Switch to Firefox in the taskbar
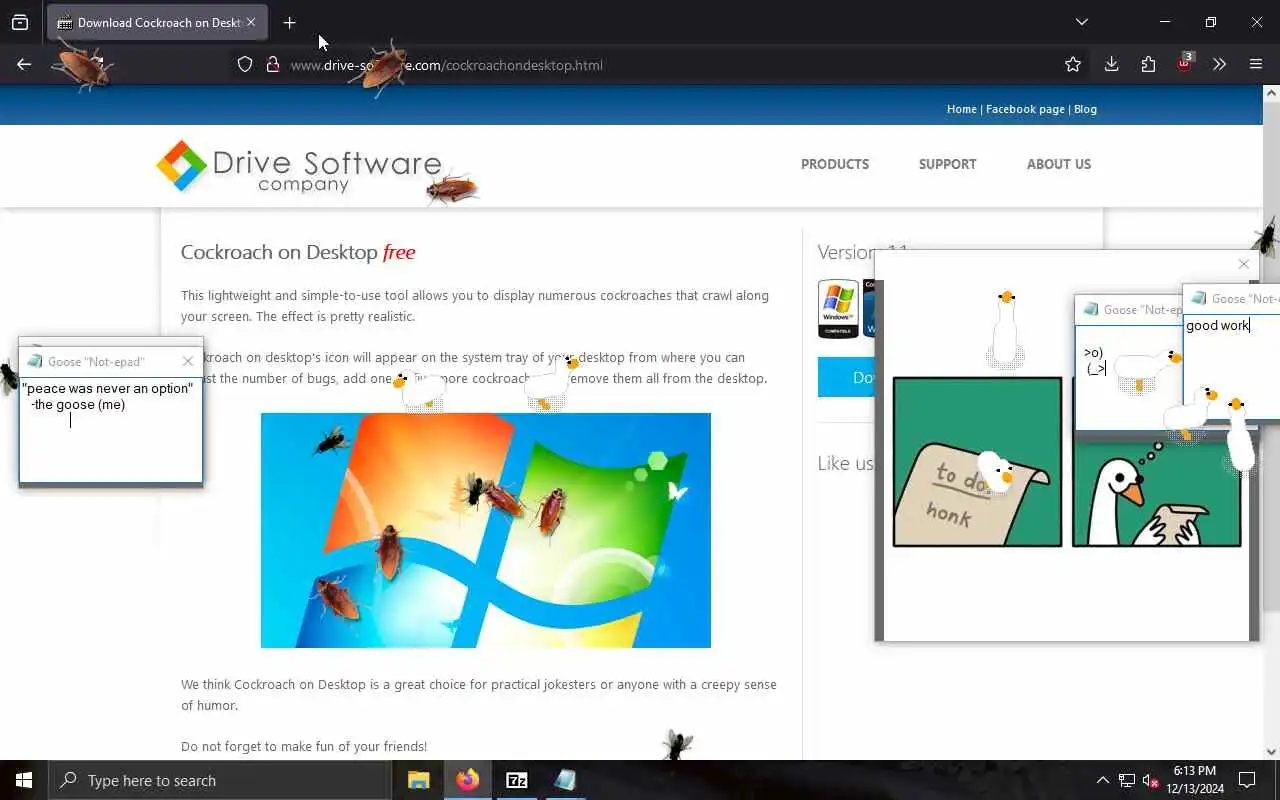Image resolution: width=1280 pixels, height=800 pixels. pos(468,780)
